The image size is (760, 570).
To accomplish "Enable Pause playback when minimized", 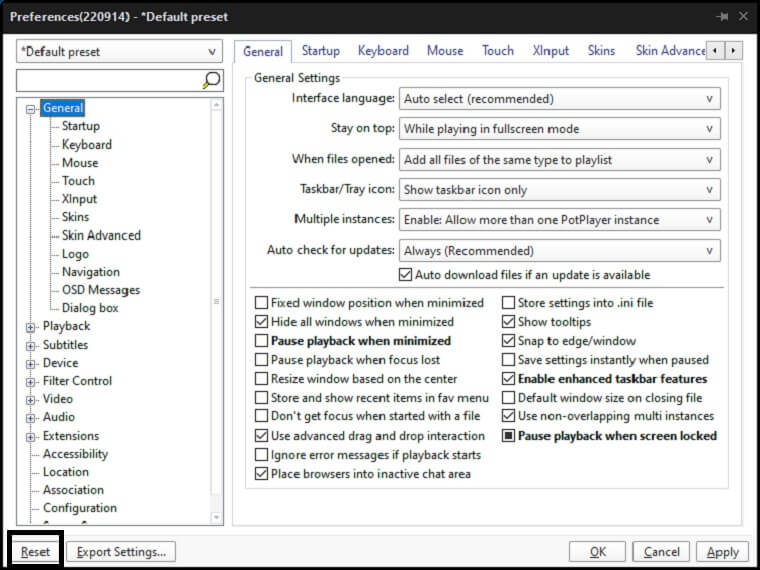I will click(261, 341).
